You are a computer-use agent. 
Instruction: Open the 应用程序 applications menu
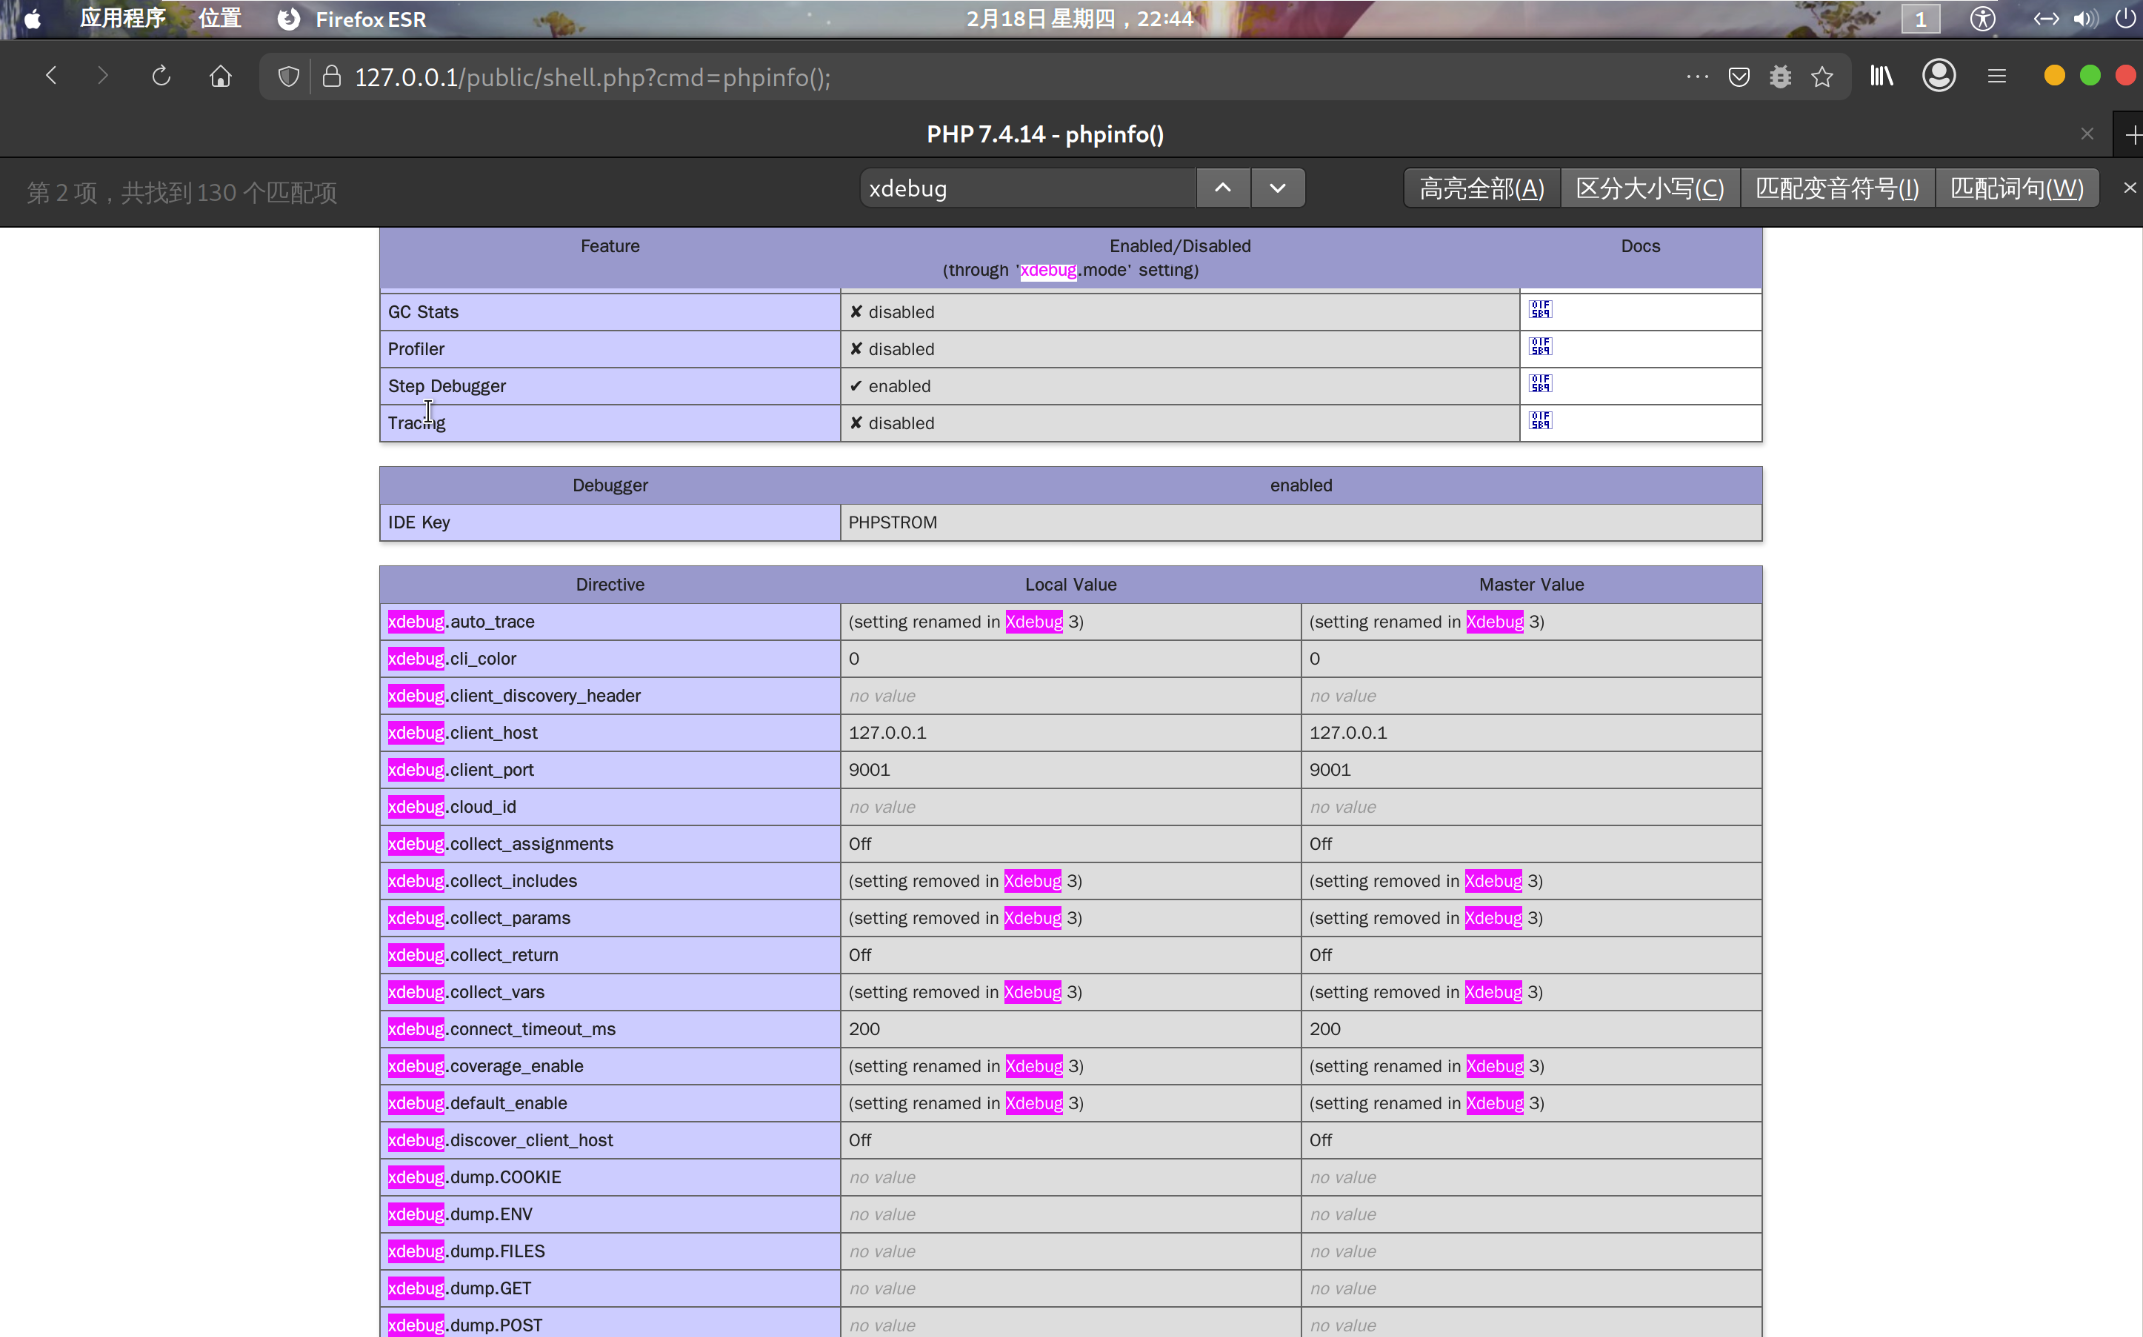122,19
